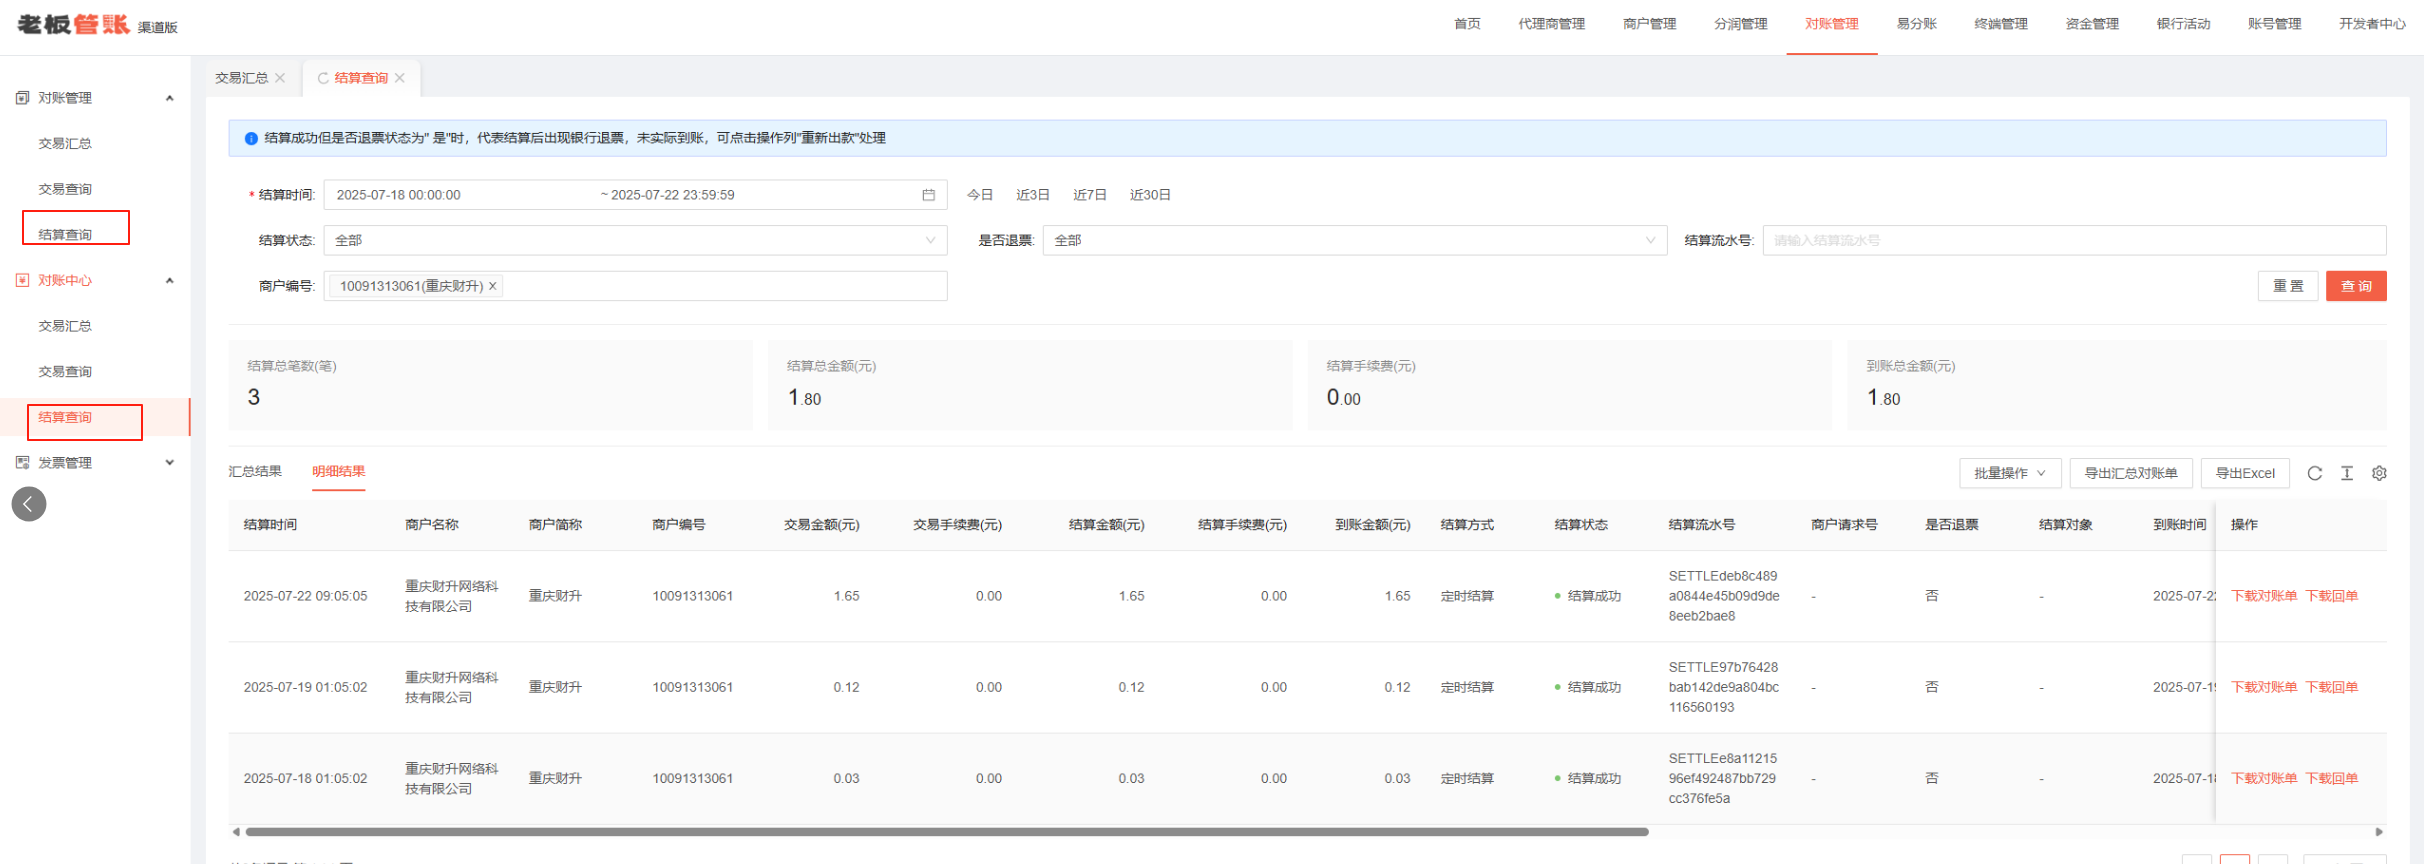
Task: Go to 首页 in top navigation
Action: click(x=1467, y=24)
